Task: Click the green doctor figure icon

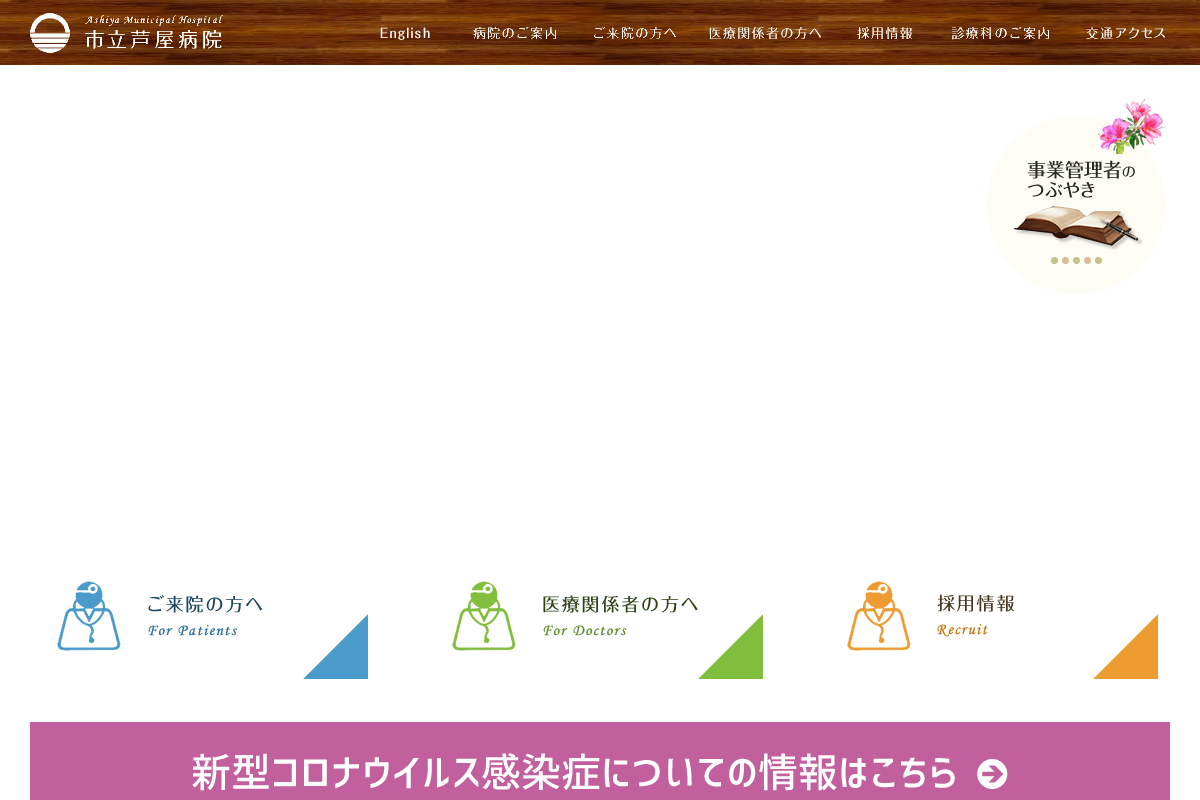Action: (x=484, y=616)
